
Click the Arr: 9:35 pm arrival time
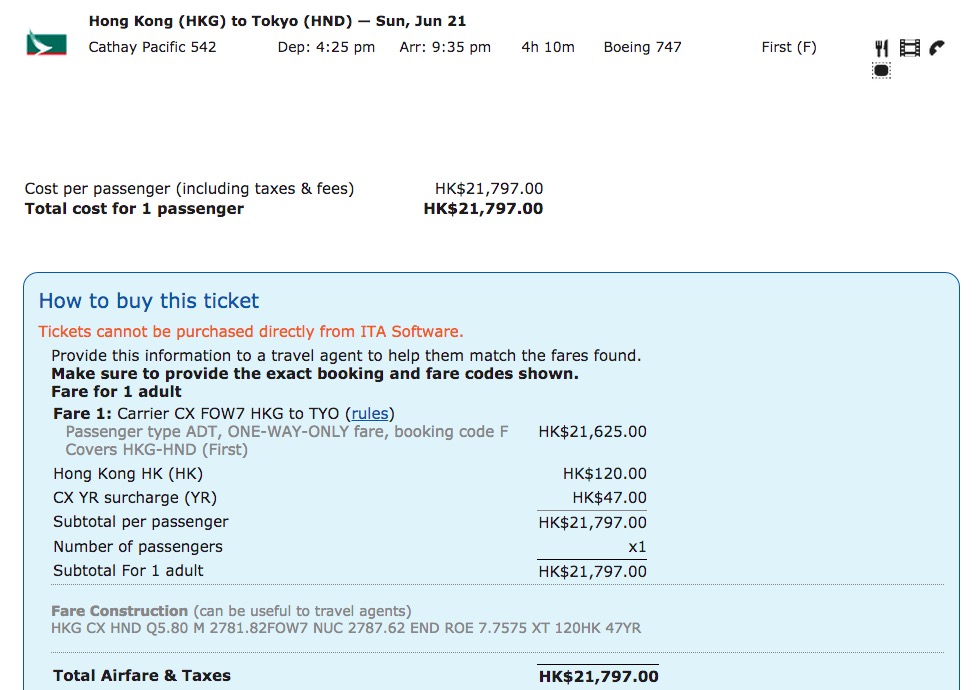(x=445, y=47)
